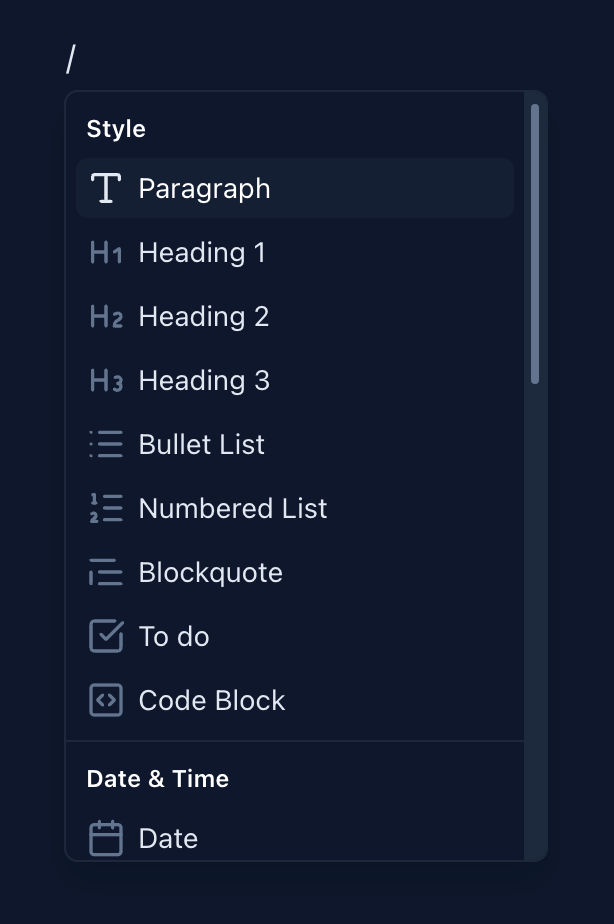Choose the Numbered List text label
614x924 pixels.
[233, 508]
